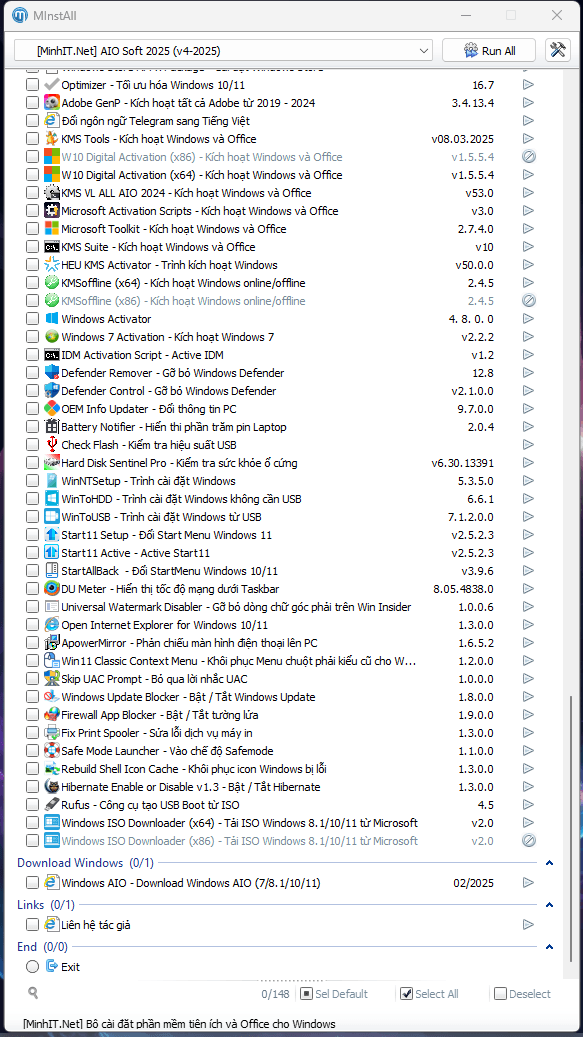Click the wrench and hammer settings icon
The image size is (583, 1037).
click(557, 50)
